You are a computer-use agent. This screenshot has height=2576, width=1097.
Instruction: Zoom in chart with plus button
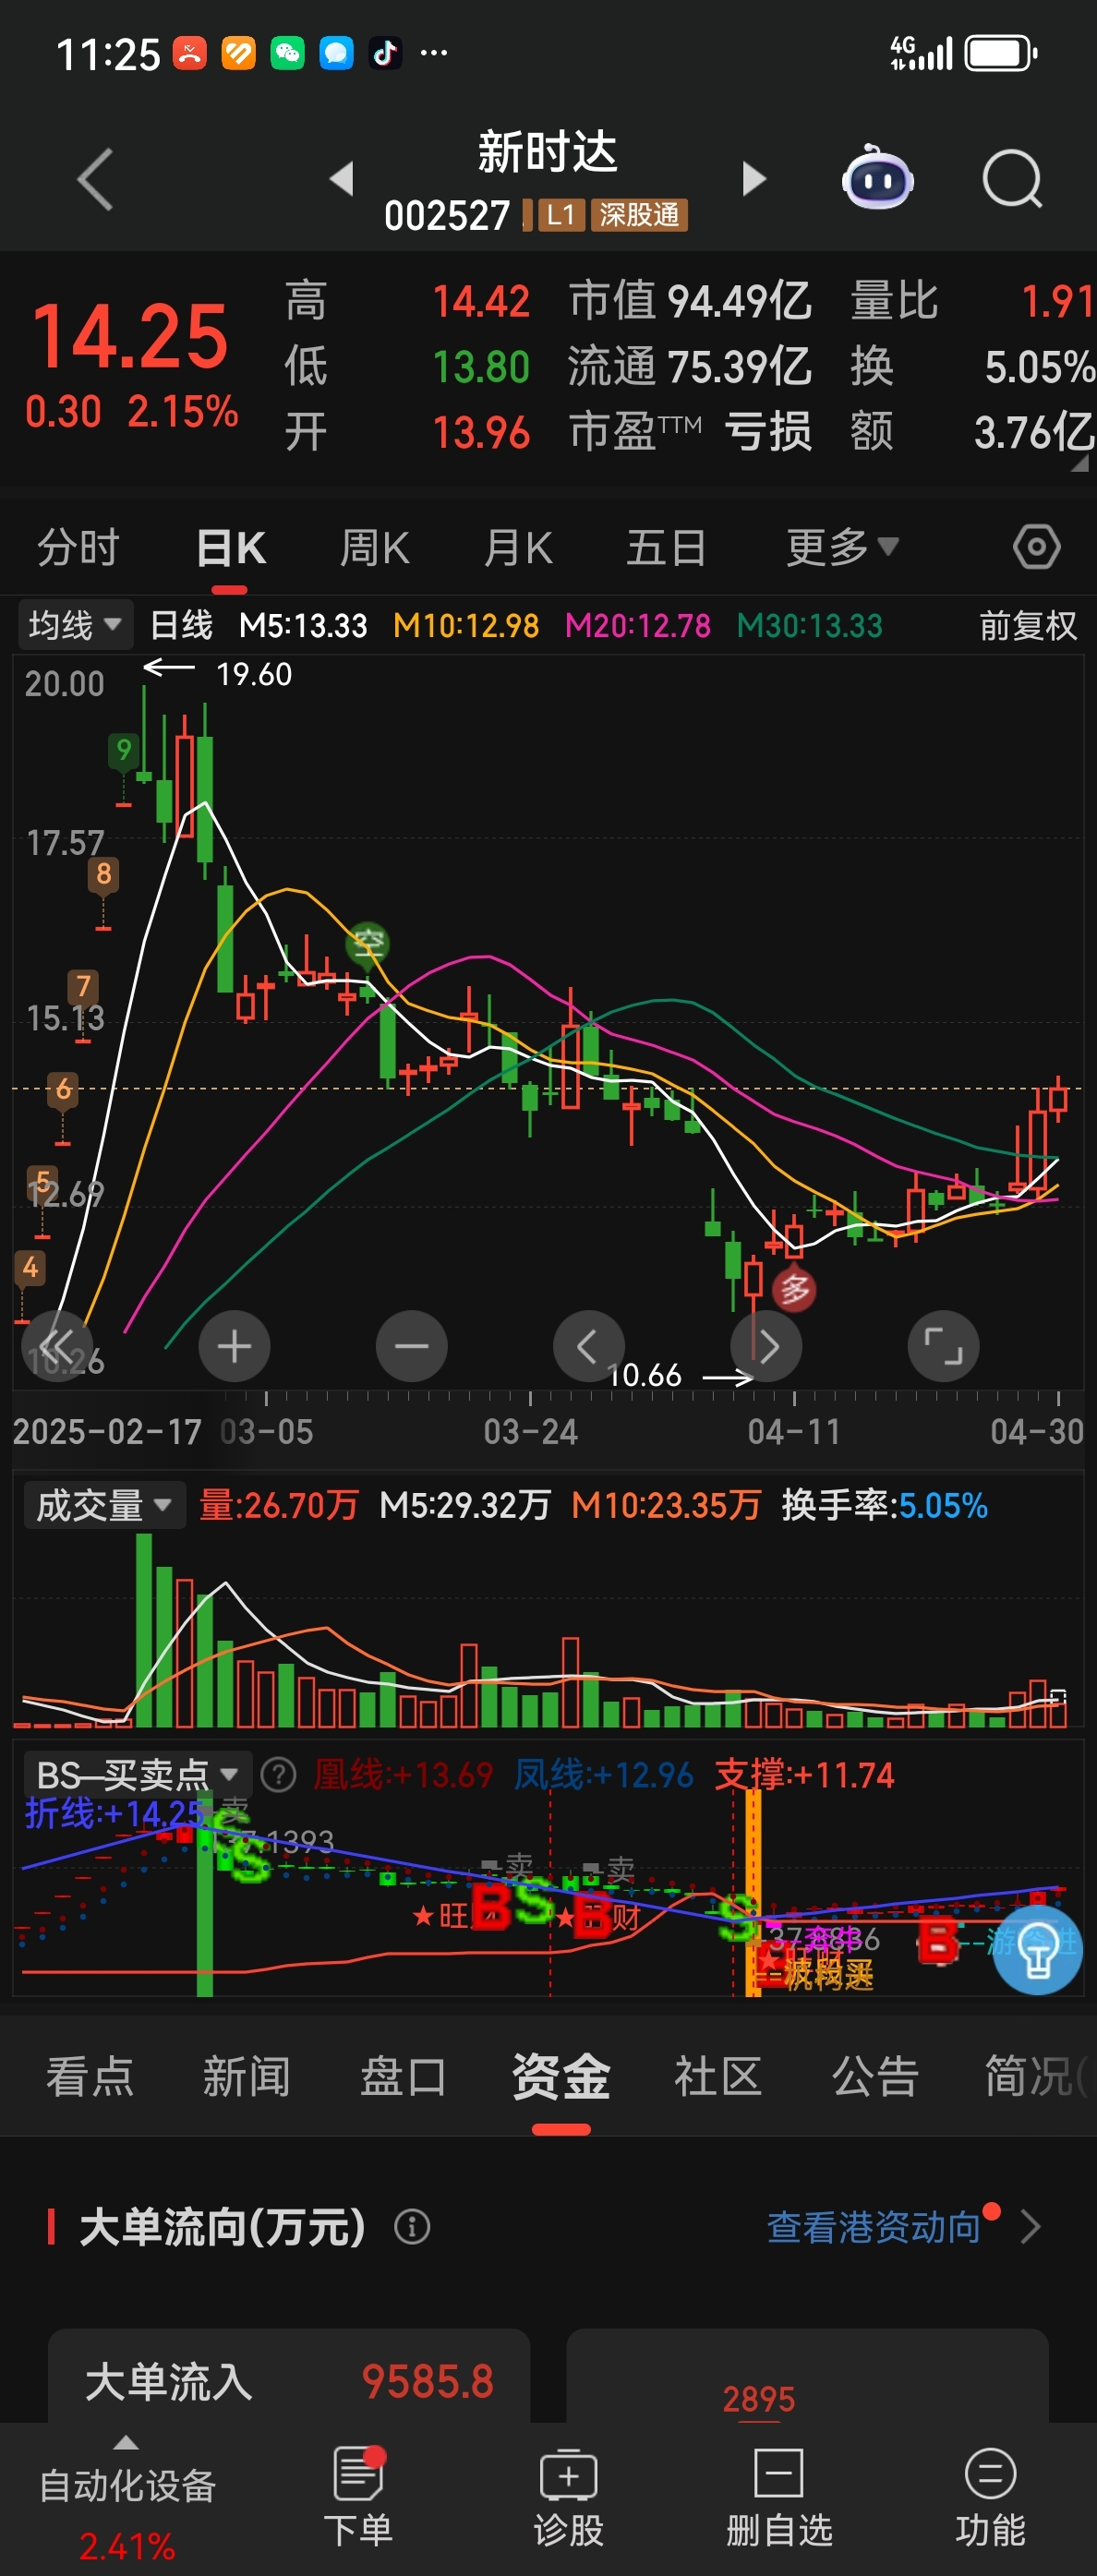pos(234,1346)
